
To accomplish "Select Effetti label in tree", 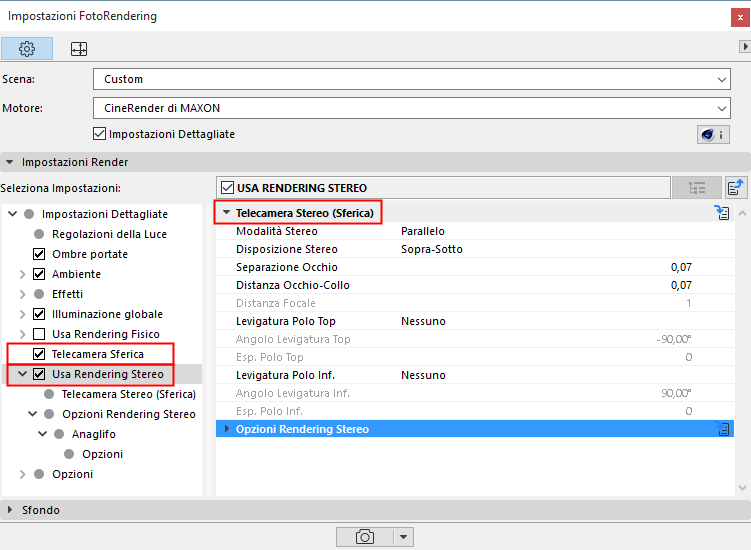I will pos(67,294).
